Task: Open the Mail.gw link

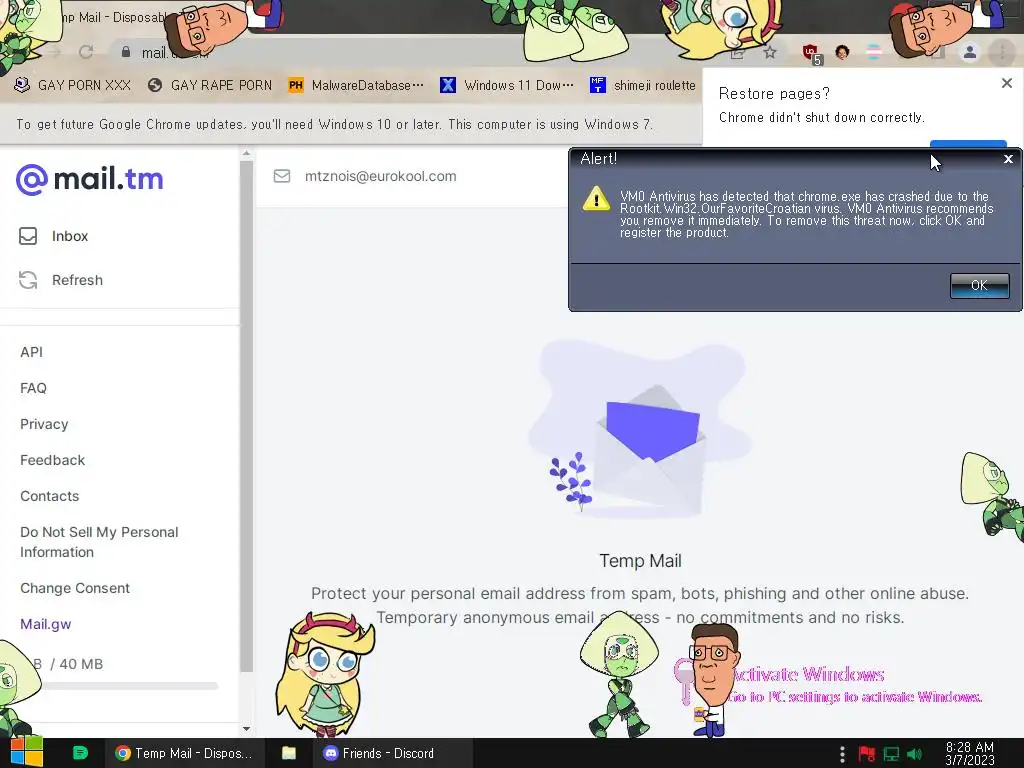Action: [46, 624]
